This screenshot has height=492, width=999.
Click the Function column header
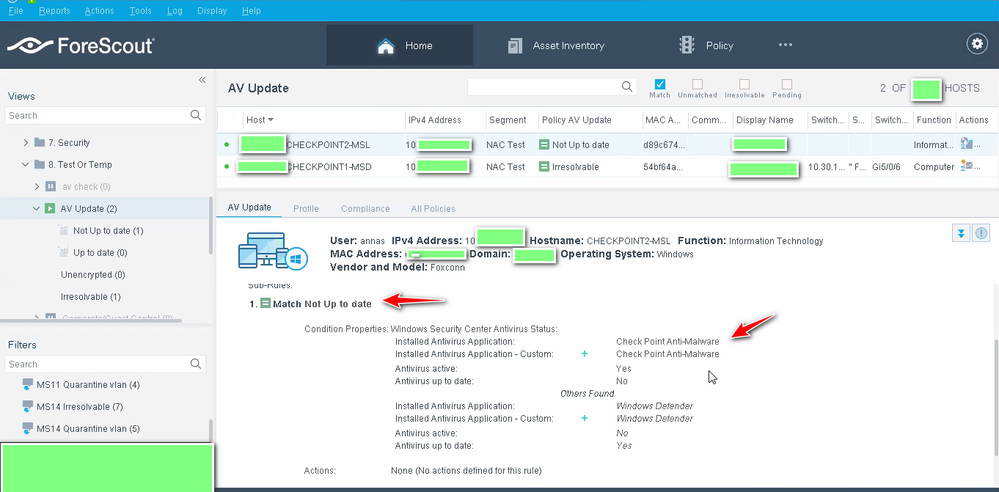[x=933, y=120]
